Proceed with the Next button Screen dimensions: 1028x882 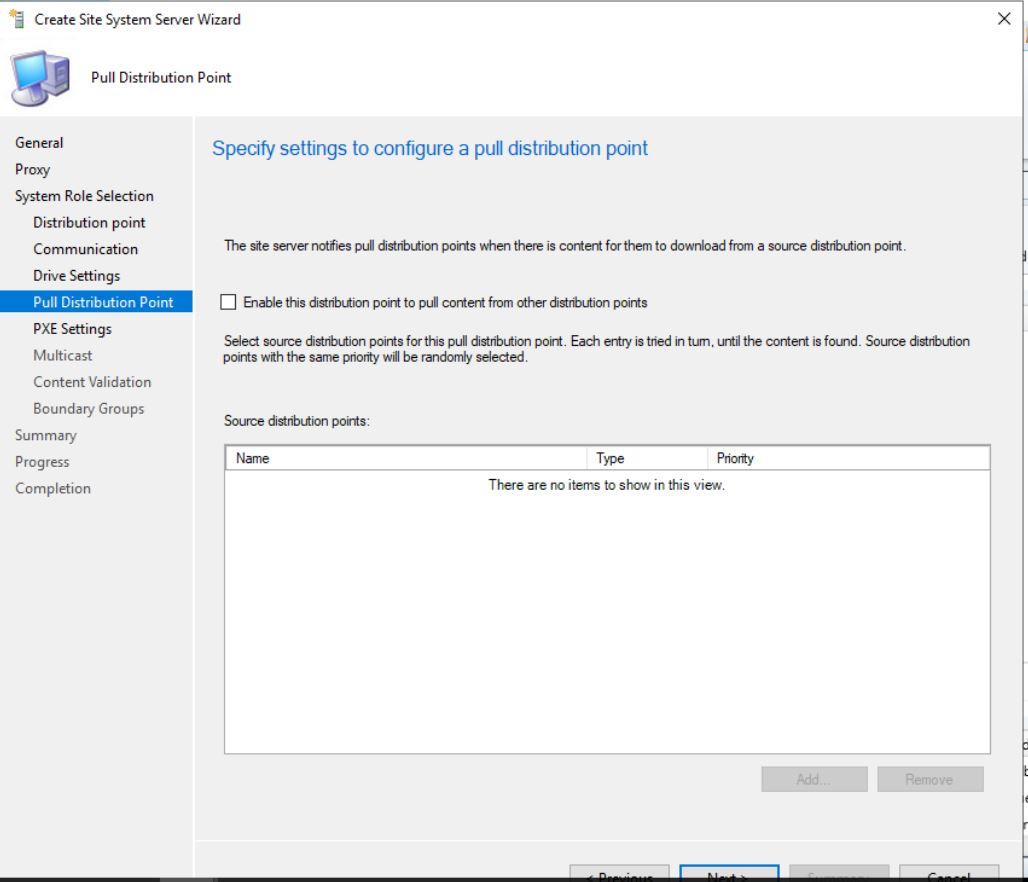coord(728,874)
